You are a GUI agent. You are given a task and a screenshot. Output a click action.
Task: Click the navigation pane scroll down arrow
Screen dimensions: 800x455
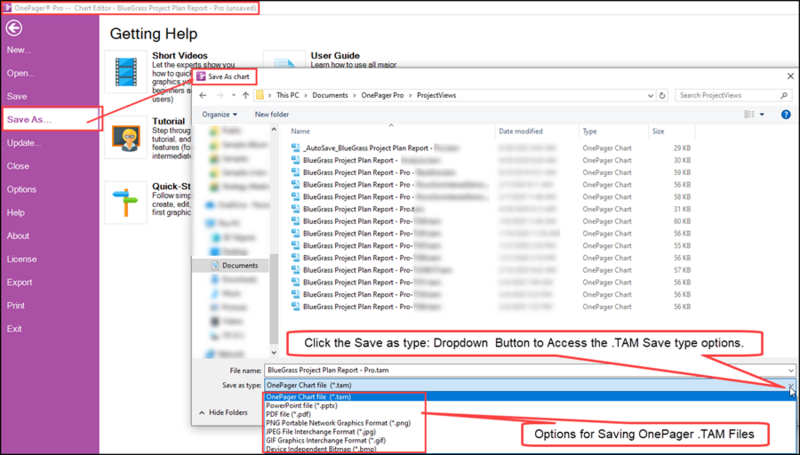coord(274,352)
